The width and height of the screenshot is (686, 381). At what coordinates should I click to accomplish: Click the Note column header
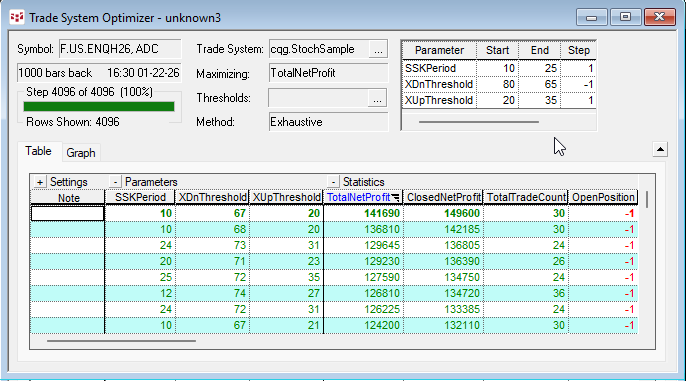click(x=68, y=198)
